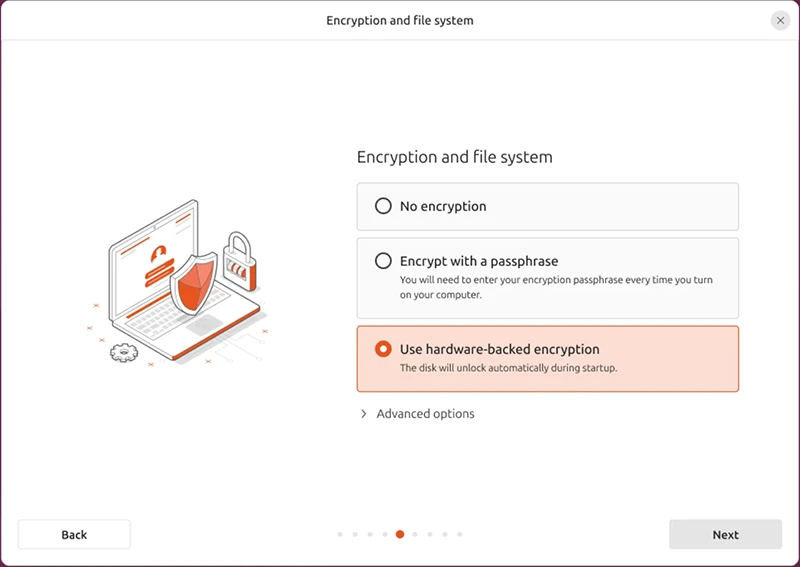Click the text about disk unlocking automatically
Viewport: 800px width, 567px height.
point(508,368)
